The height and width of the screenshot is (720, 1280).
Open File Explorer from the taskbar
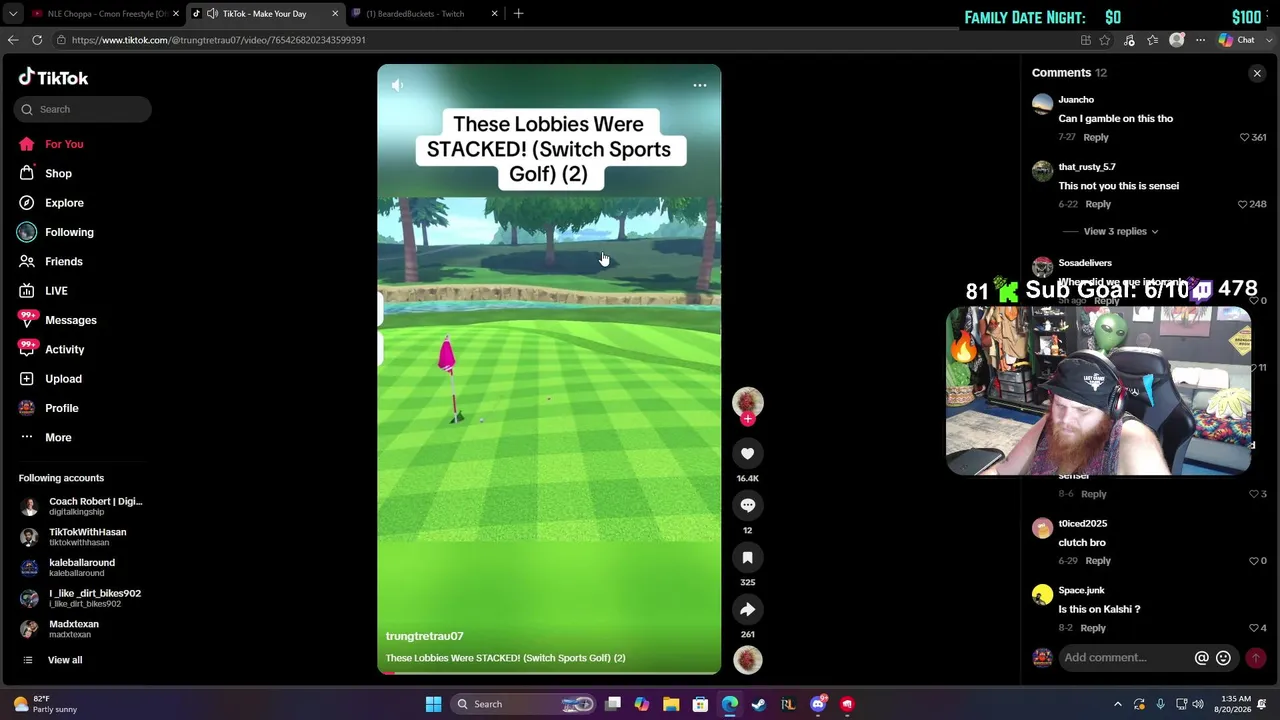click(671, 704)
